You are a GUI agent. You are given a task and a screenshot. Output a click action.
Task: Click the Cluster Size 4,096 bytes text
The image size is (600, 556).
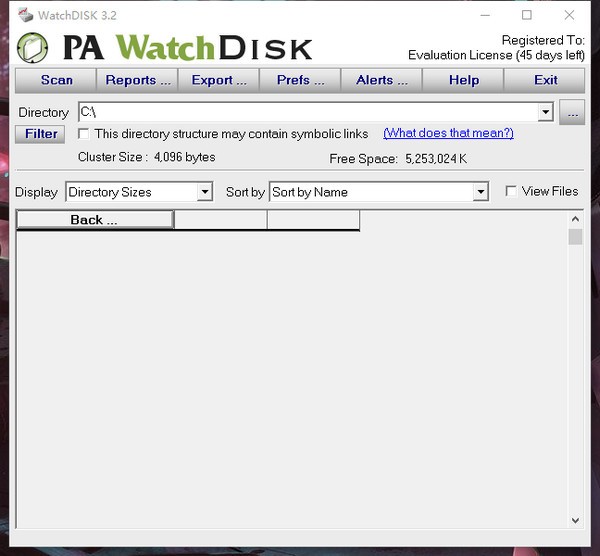pos(147,157)
